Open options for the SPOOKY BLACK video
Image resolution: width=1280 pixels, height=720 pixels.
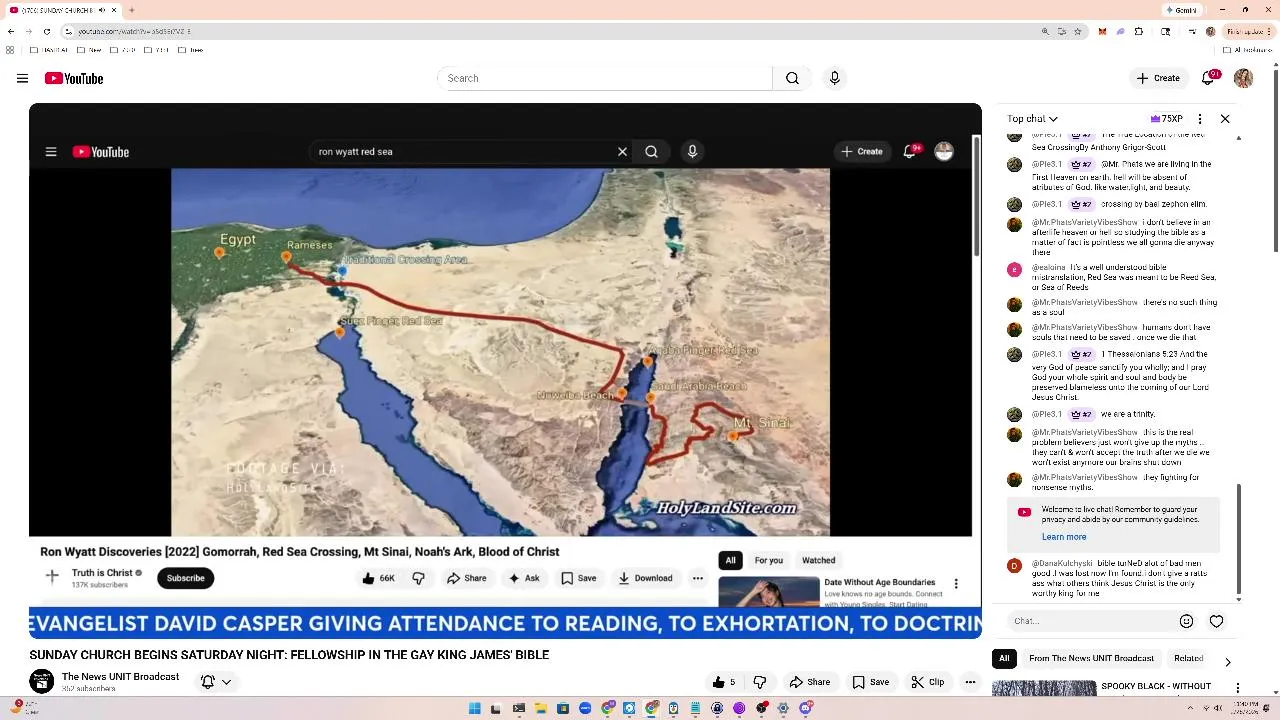[x=1238, y=688]
